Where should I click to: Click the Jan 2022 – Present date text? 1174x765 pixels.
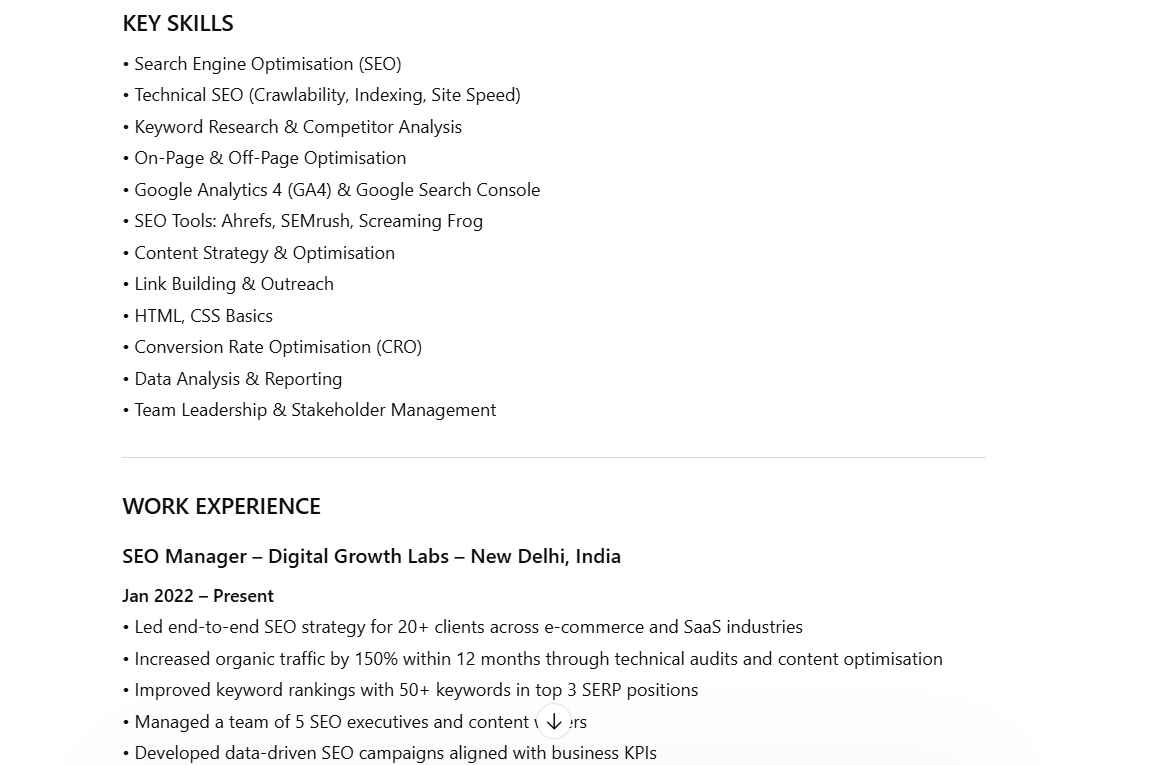tap(198, 596)
